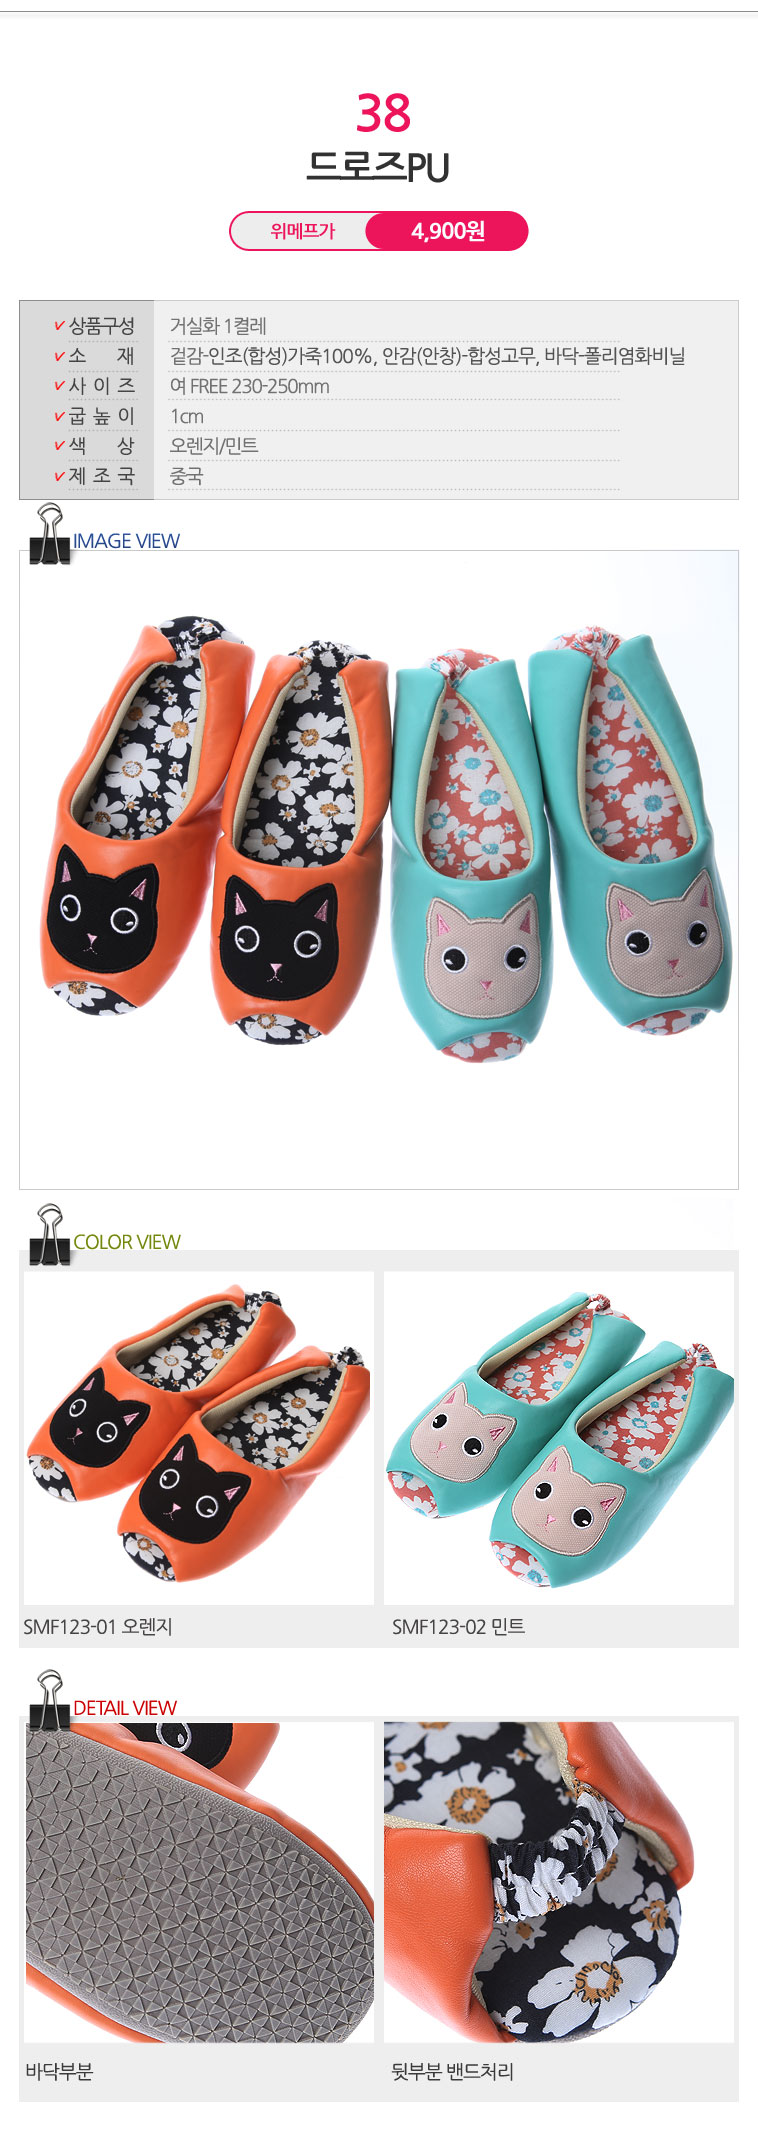Click the red checkmark next to 굽높이
The image size is (758, 2150).
pos(59,417)
